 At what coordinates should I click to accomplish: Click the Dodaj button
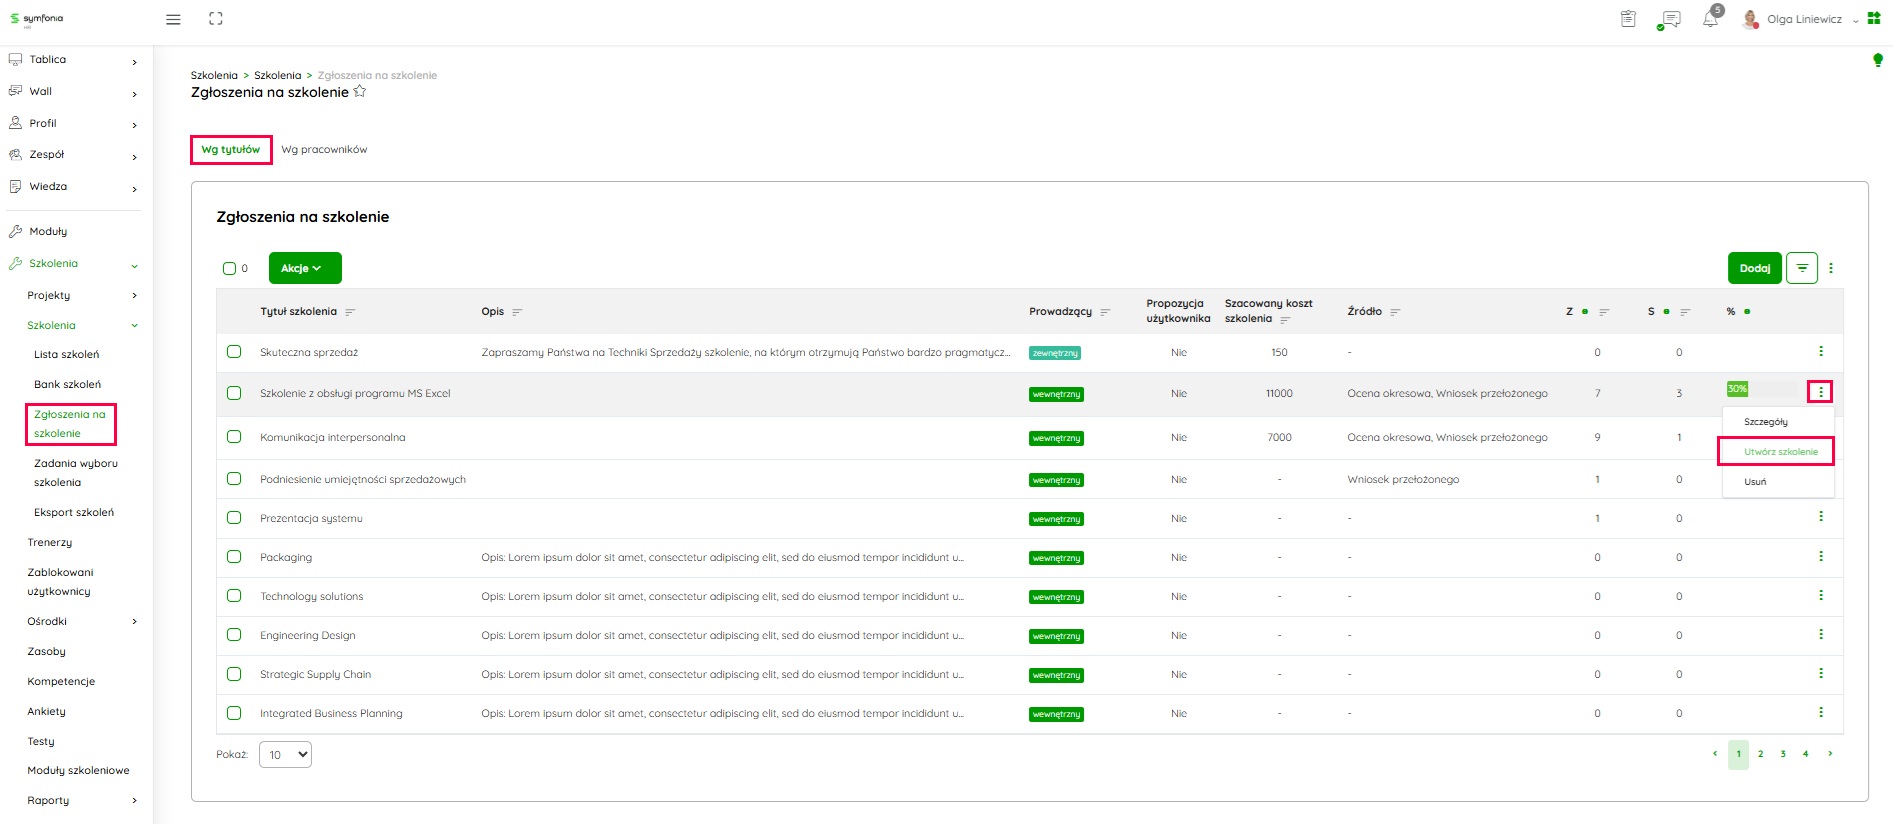pyautogui.click(x=1754, y=268)
